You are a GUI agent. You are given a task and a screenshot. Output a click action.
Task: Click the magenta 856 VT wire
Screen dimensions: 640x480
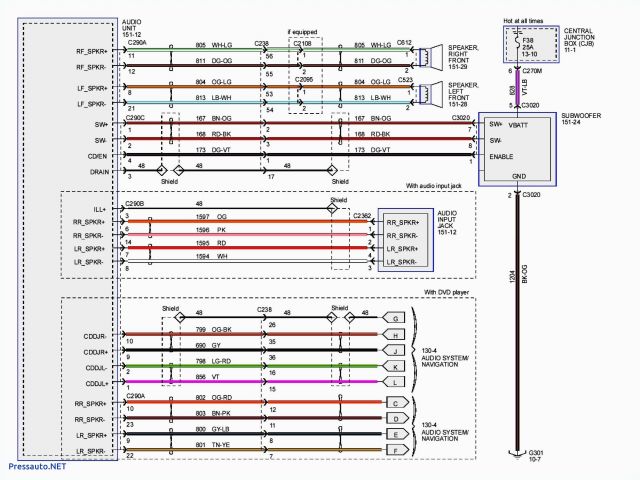coord(250,382)
